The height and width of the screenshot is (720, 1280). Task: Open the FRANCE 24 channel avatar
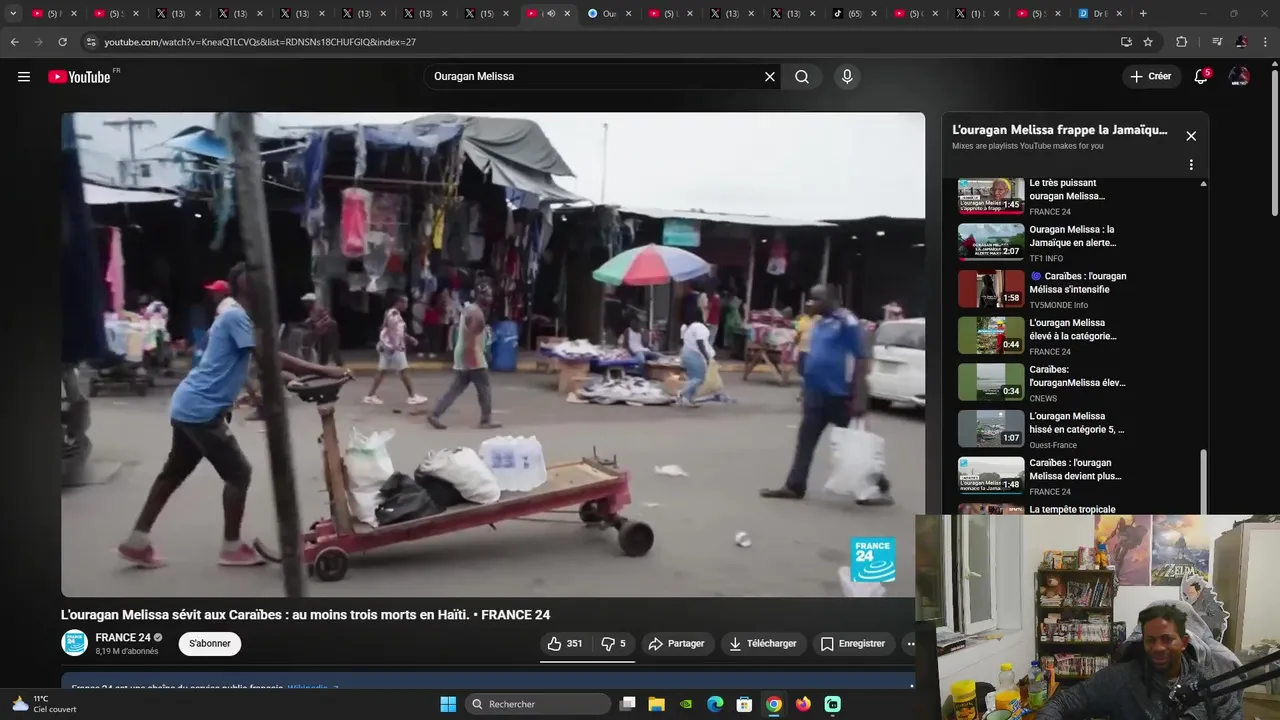[75, 643]
